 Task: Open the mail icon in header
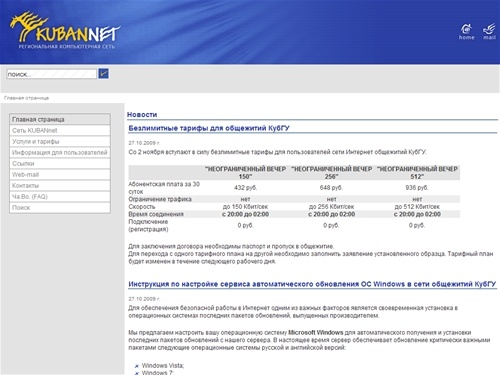coord(489,32)
